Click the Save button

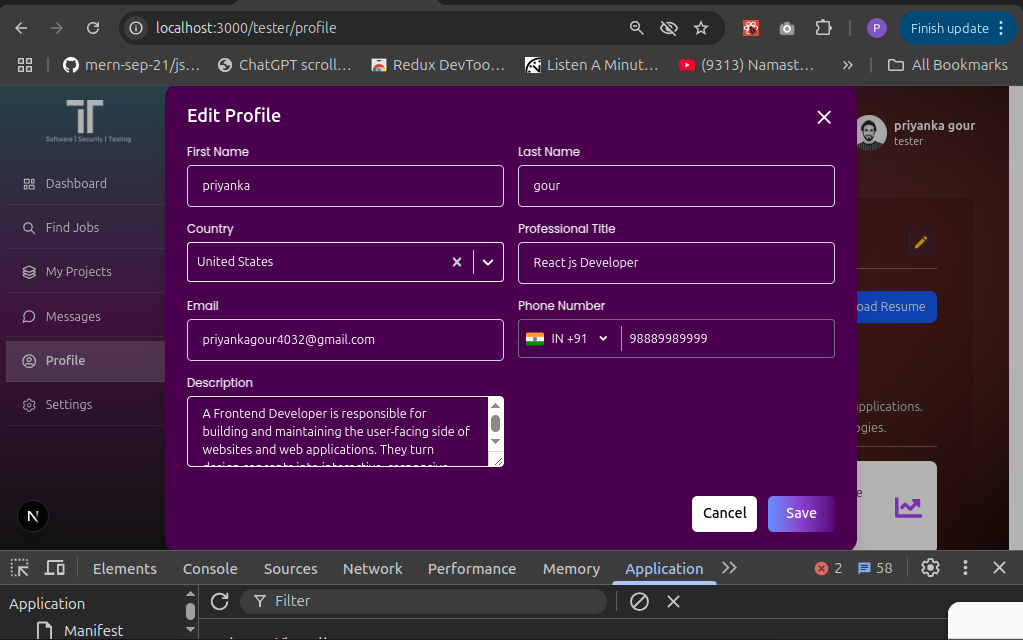pos(800,513)
